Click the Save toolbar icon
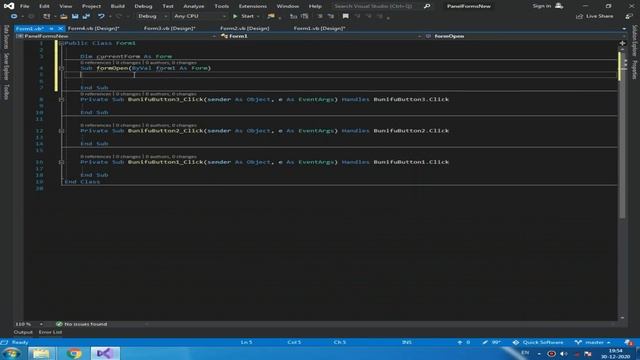Viewport: 640px width, 360px height. [x=75, y=16]
